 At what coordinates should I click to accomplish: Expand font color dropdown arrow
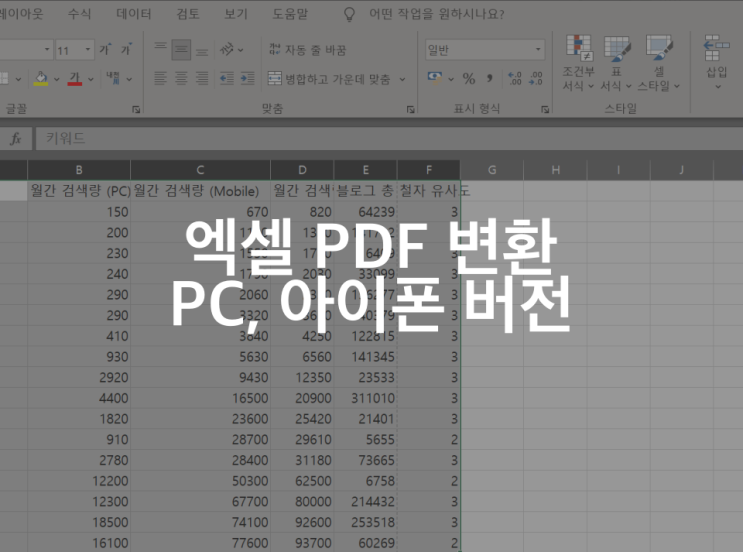[x=91, y=79]
